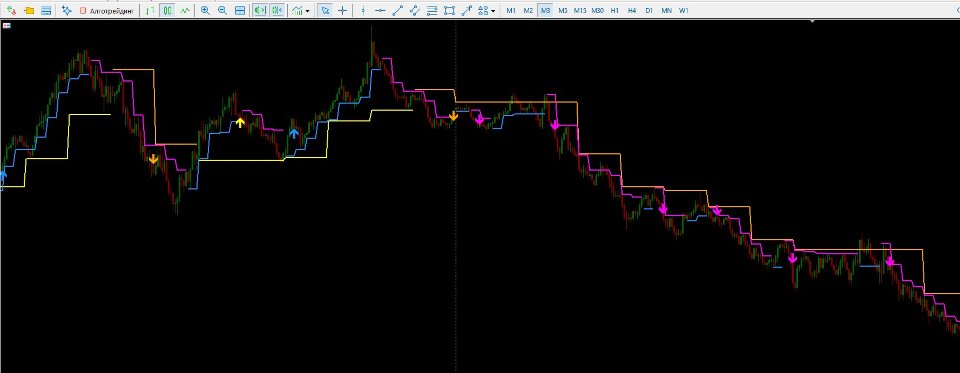The height and width of the screenshot is (373, 960).
Task: Toggle the Алготрейдинг button
Action: (107, 10)
